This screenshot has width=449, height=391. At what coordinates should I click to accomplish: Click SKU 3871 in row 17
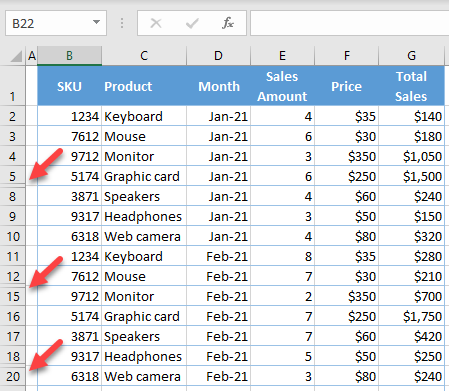69,336
